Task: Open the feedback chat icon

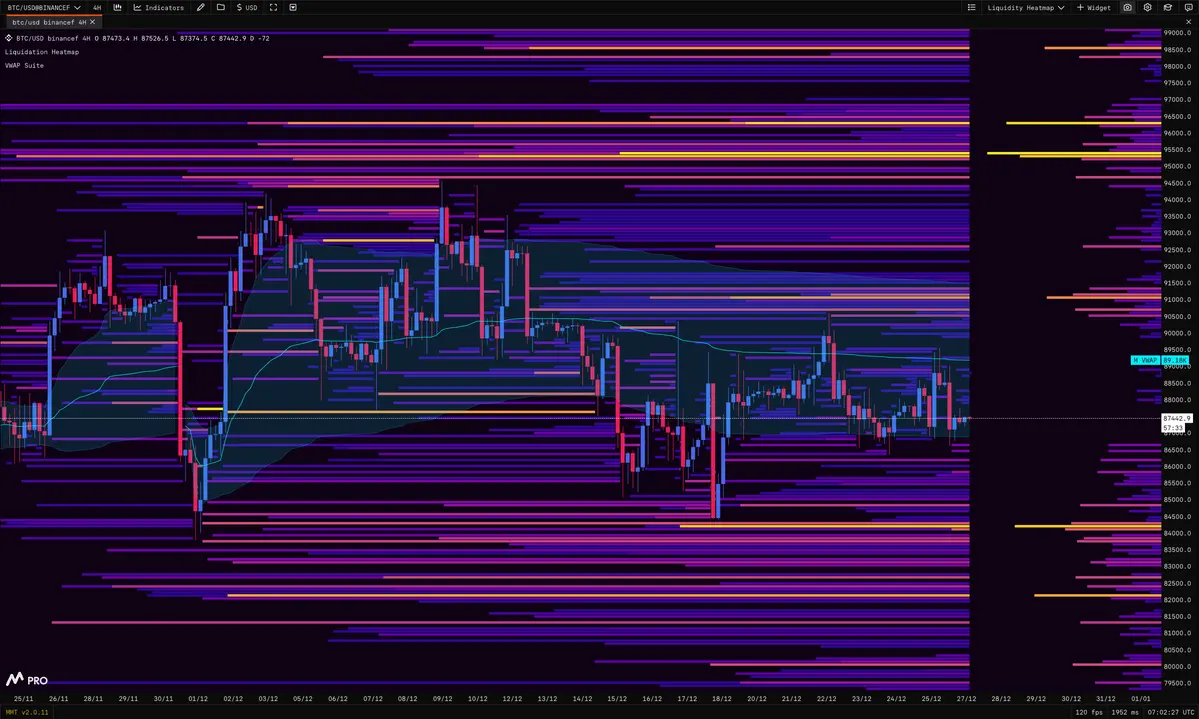Action: coord(1188,8)
